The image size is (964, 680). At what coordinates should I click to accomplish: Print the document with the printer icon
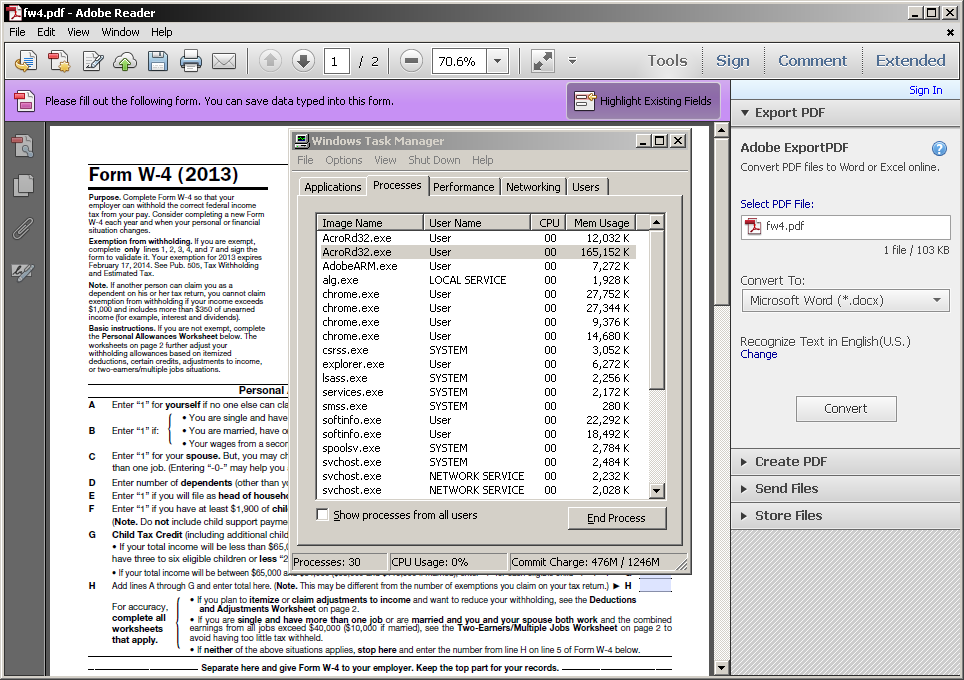(x=191, y=61)
